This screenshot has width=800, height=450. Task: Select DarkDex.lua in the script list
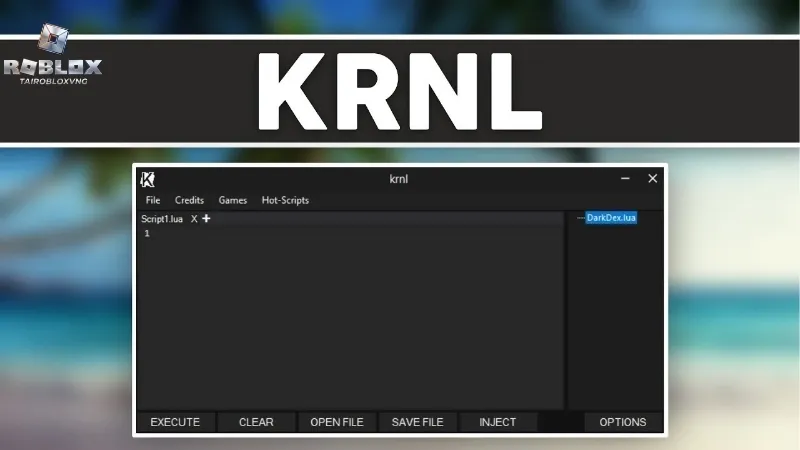tap(611, 218)
